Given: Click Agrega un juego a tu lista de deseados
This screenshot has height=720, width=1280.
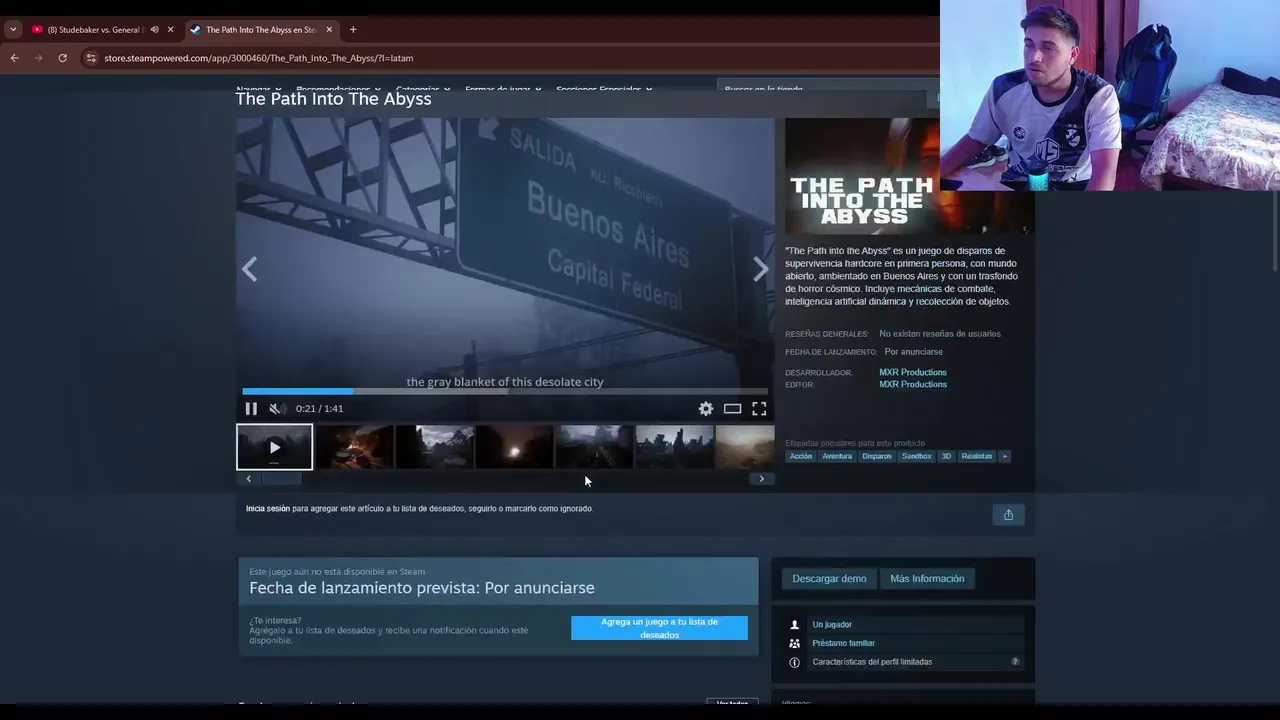Looking at the screenshot, I should coord(659,628).
